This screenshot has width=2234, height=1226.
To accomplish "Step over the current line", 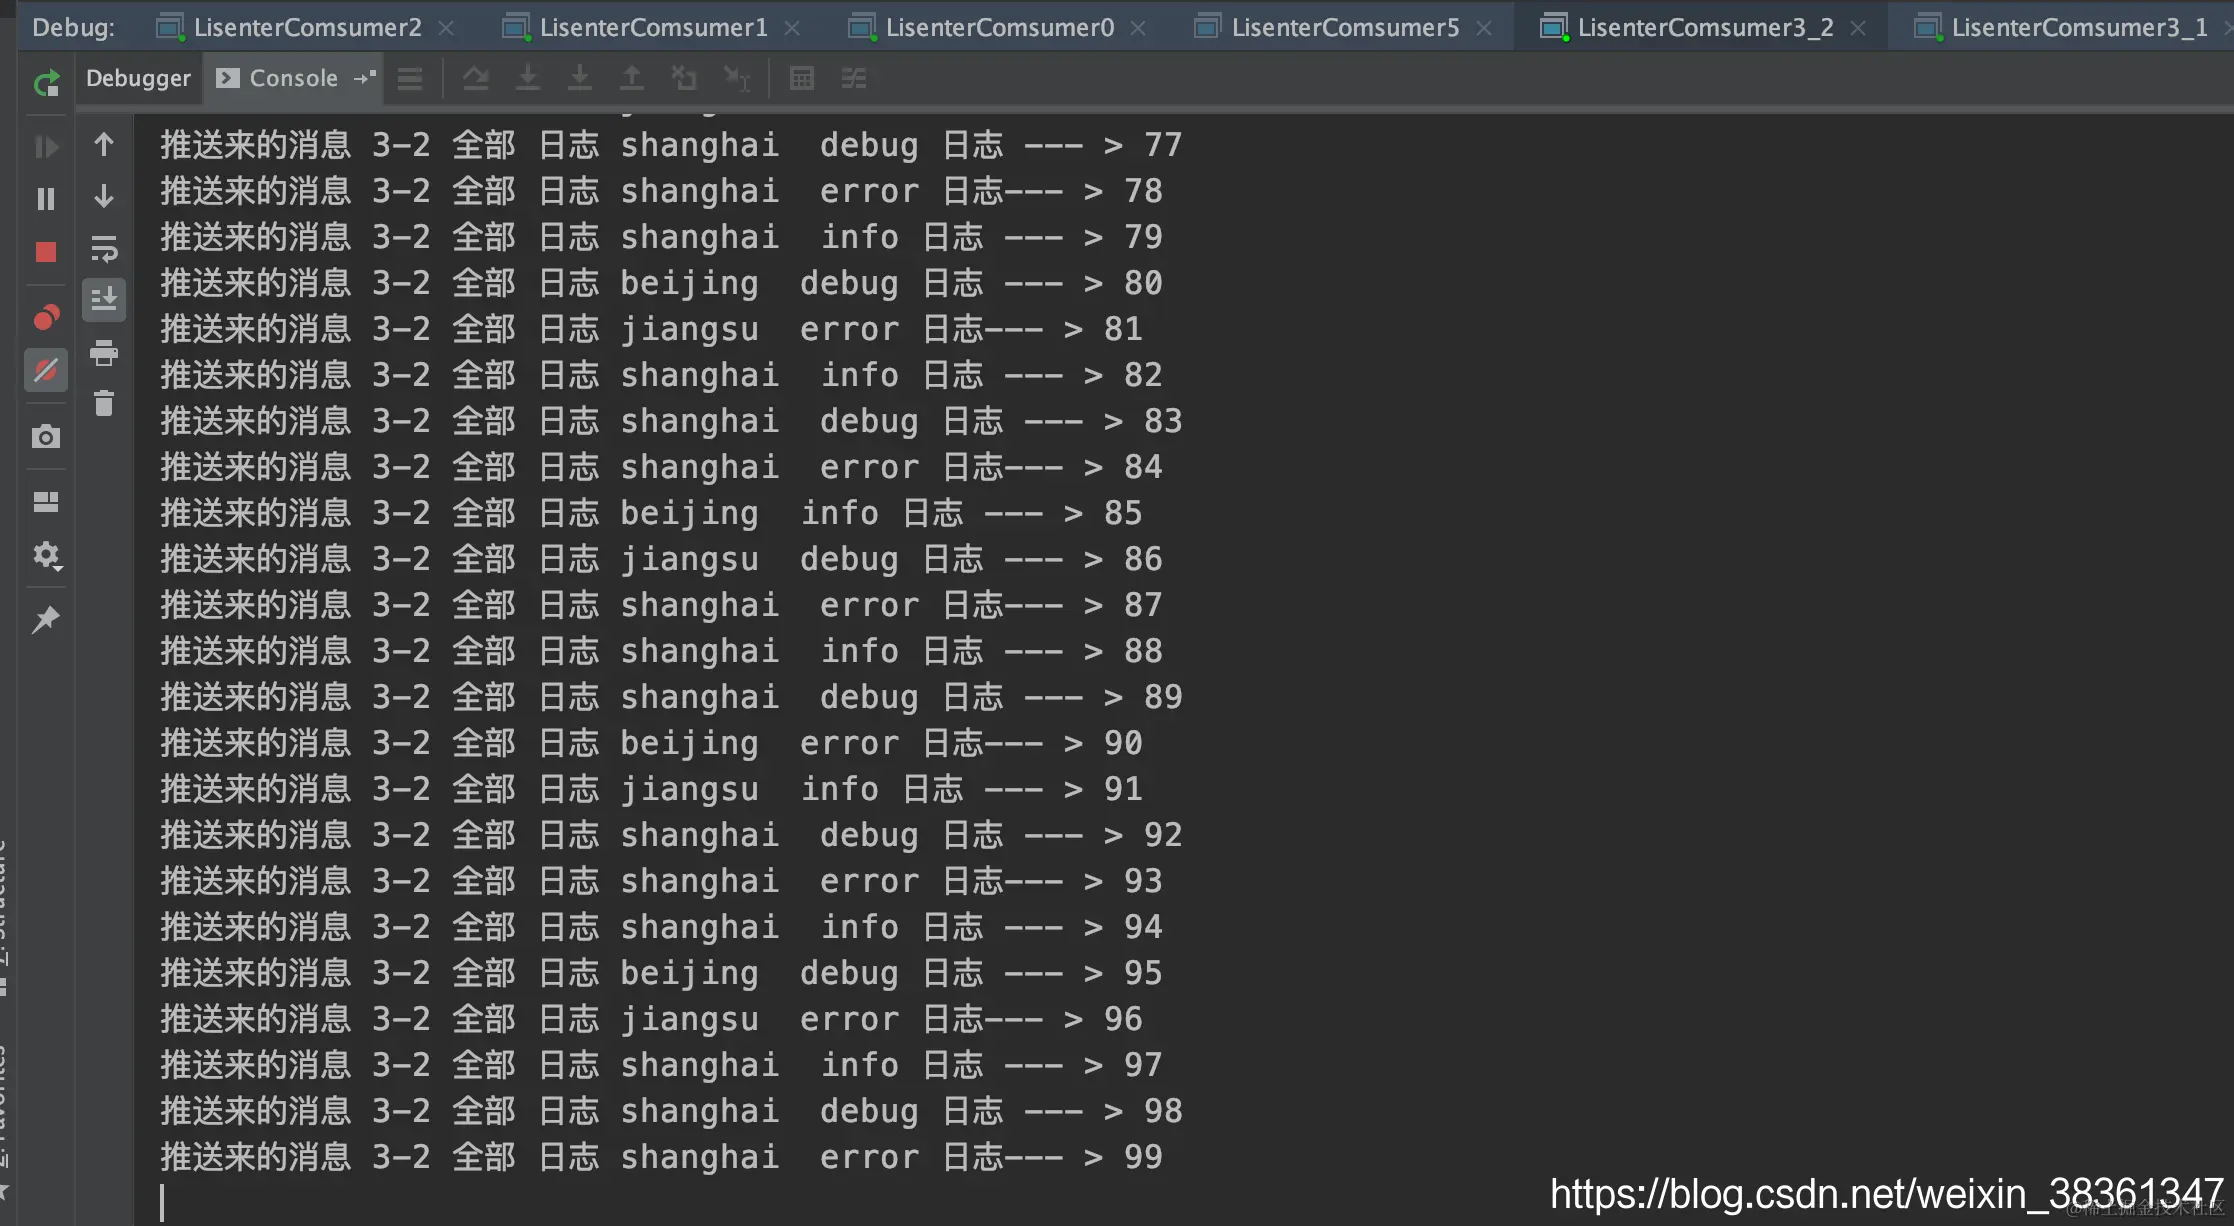I will click(x=476, y=78).
